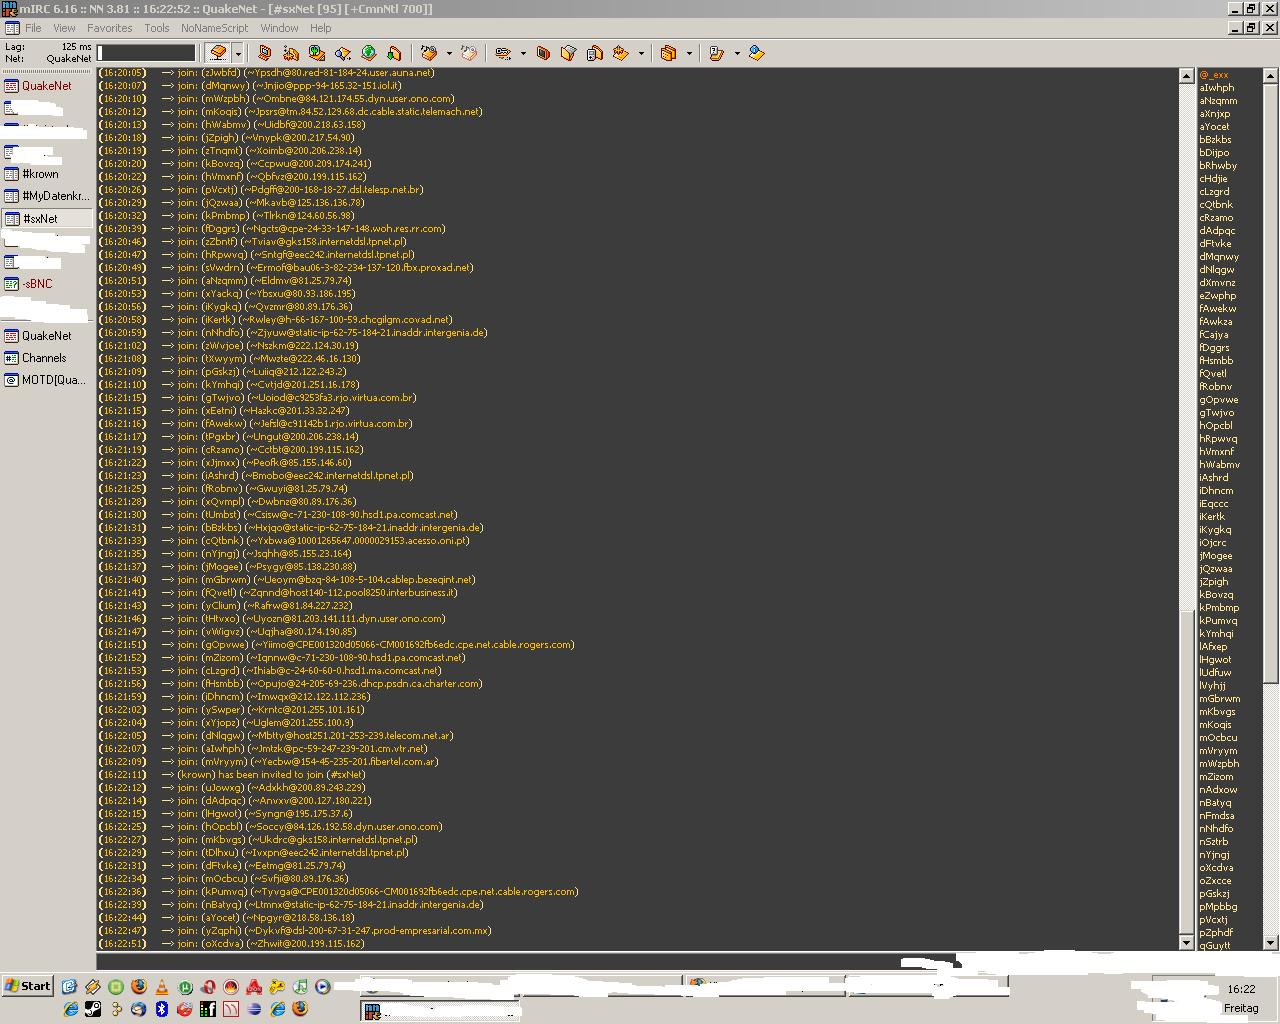Click the Bluetooth icon in the taskbar
The width and height of the screenshot is (1280, 1024).
pyautogui.click(x=162, y=1009)
